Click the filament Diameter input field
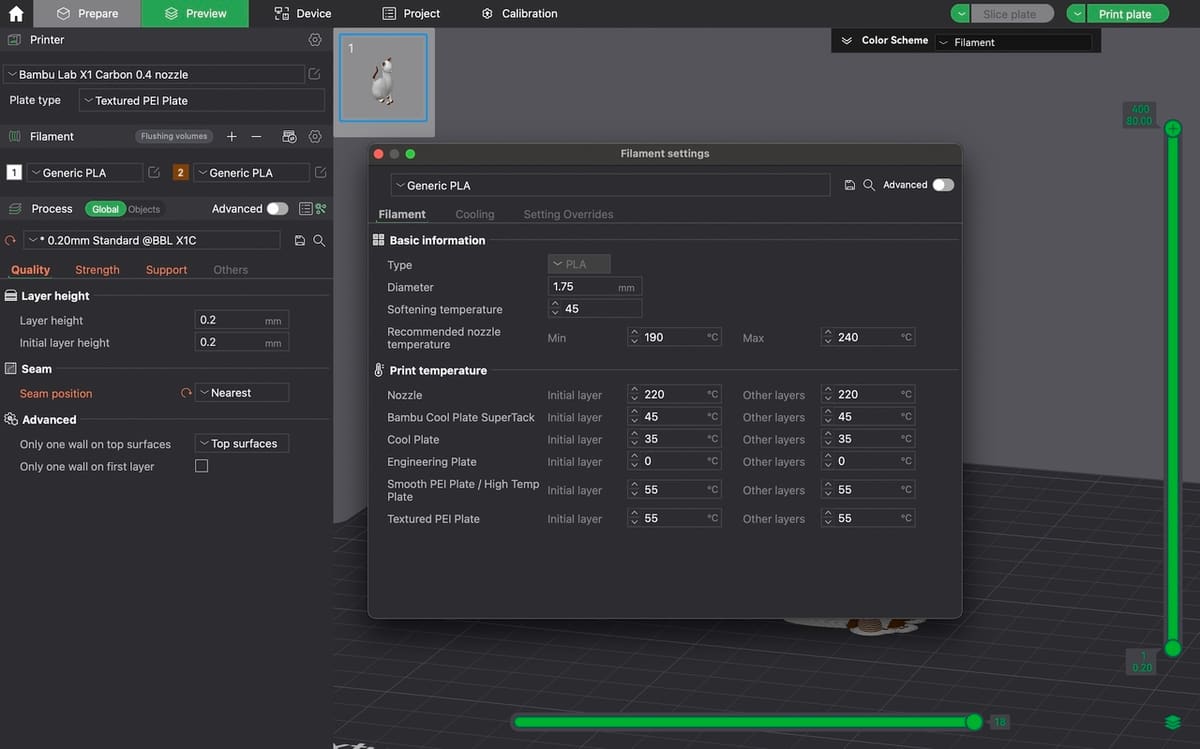Viewport: 1200px width, 749px height. point(595,287)
